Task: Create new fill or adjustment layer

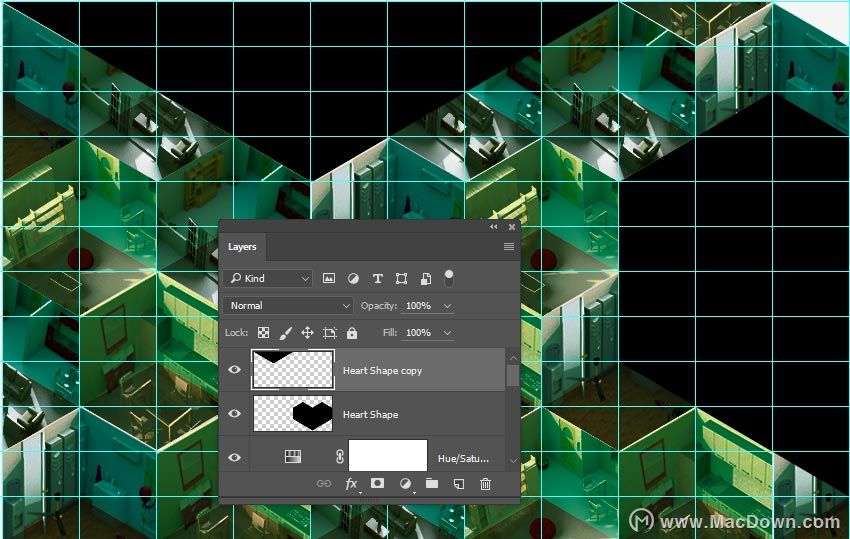Action: 405,483
